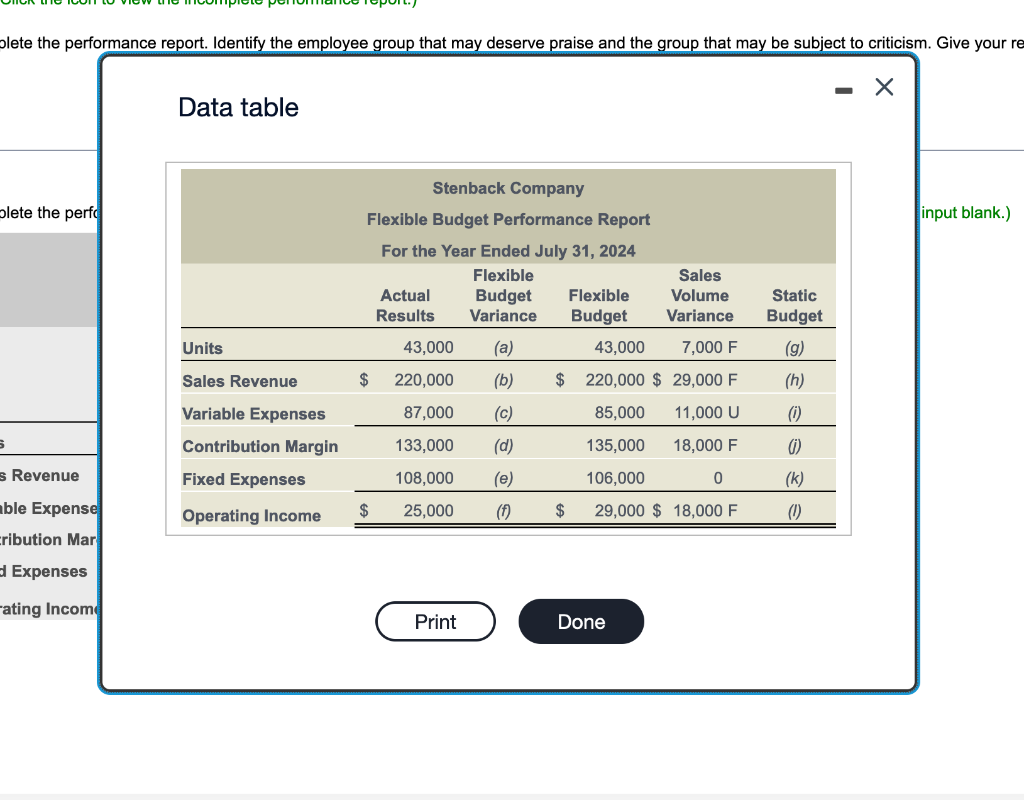Click the Stenback Company report heading
1024x800 pixels.
(508, 188)
